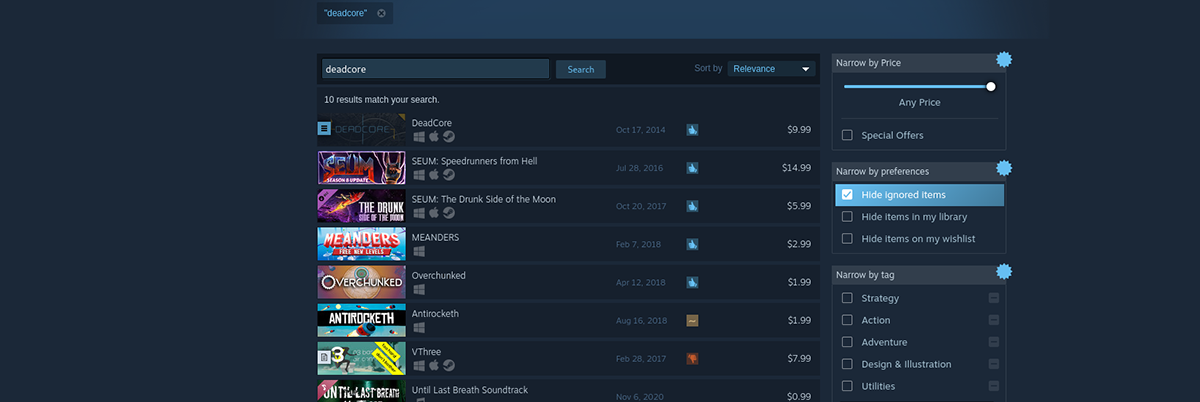Click the price slider handle at Any Price
The height and width of the screenshot is (402, 1200).
coord(991,86)
